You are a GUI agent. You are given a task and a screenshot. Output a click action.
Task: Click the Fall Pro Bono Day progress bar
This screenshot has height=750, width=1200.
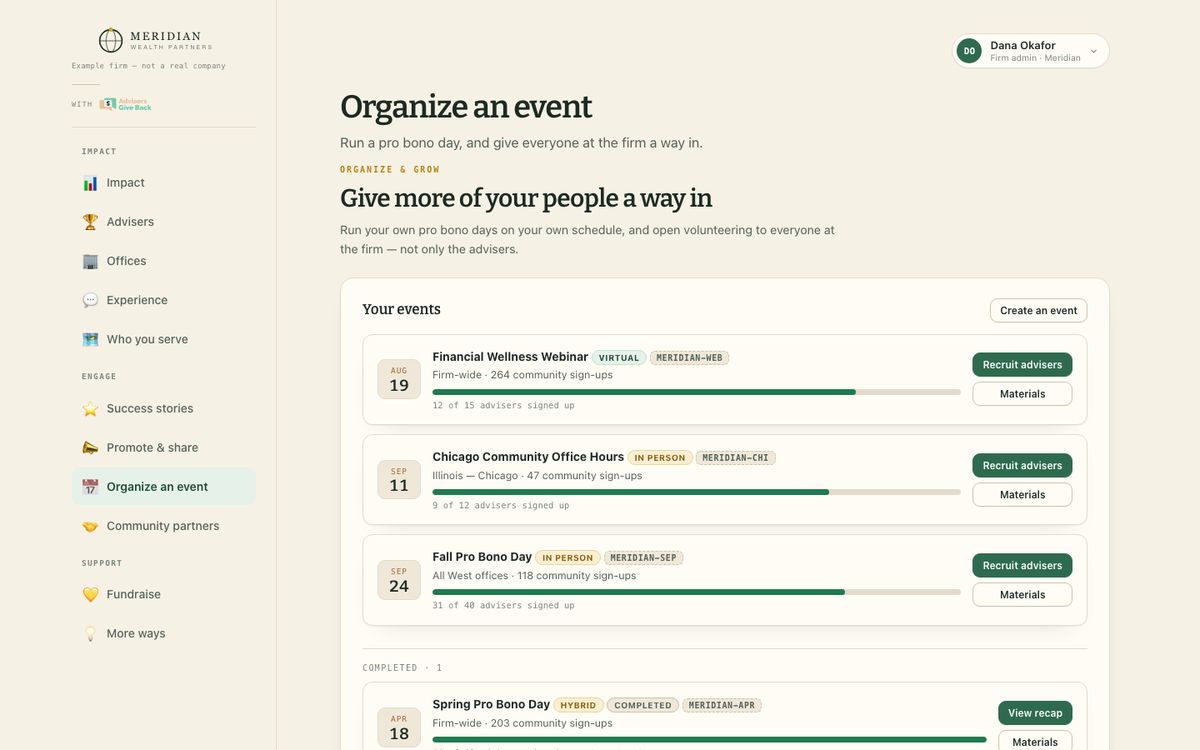click(696, 592)
